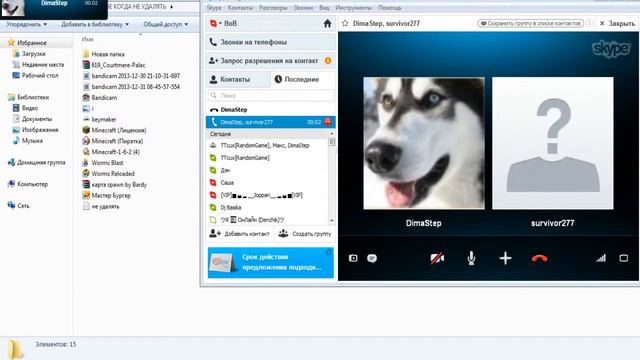Favorite conversation with star icon
640x360 pixels.
(x=345, y=24)
